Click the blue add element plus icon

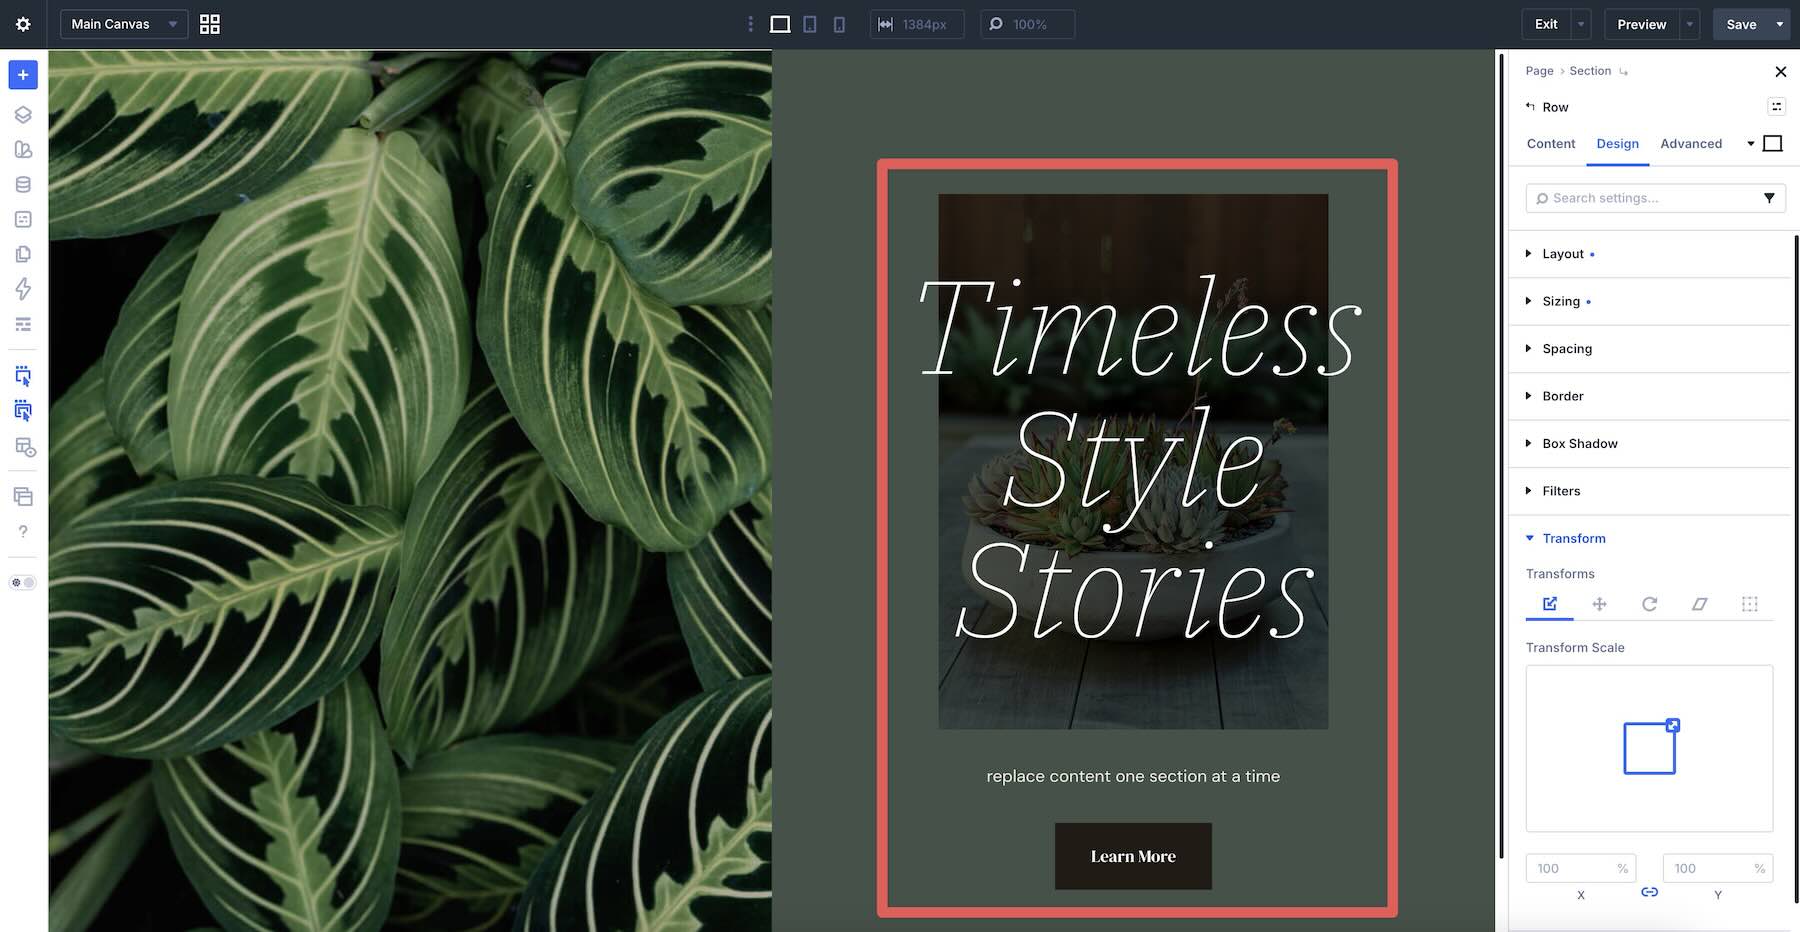pos(23,75)
